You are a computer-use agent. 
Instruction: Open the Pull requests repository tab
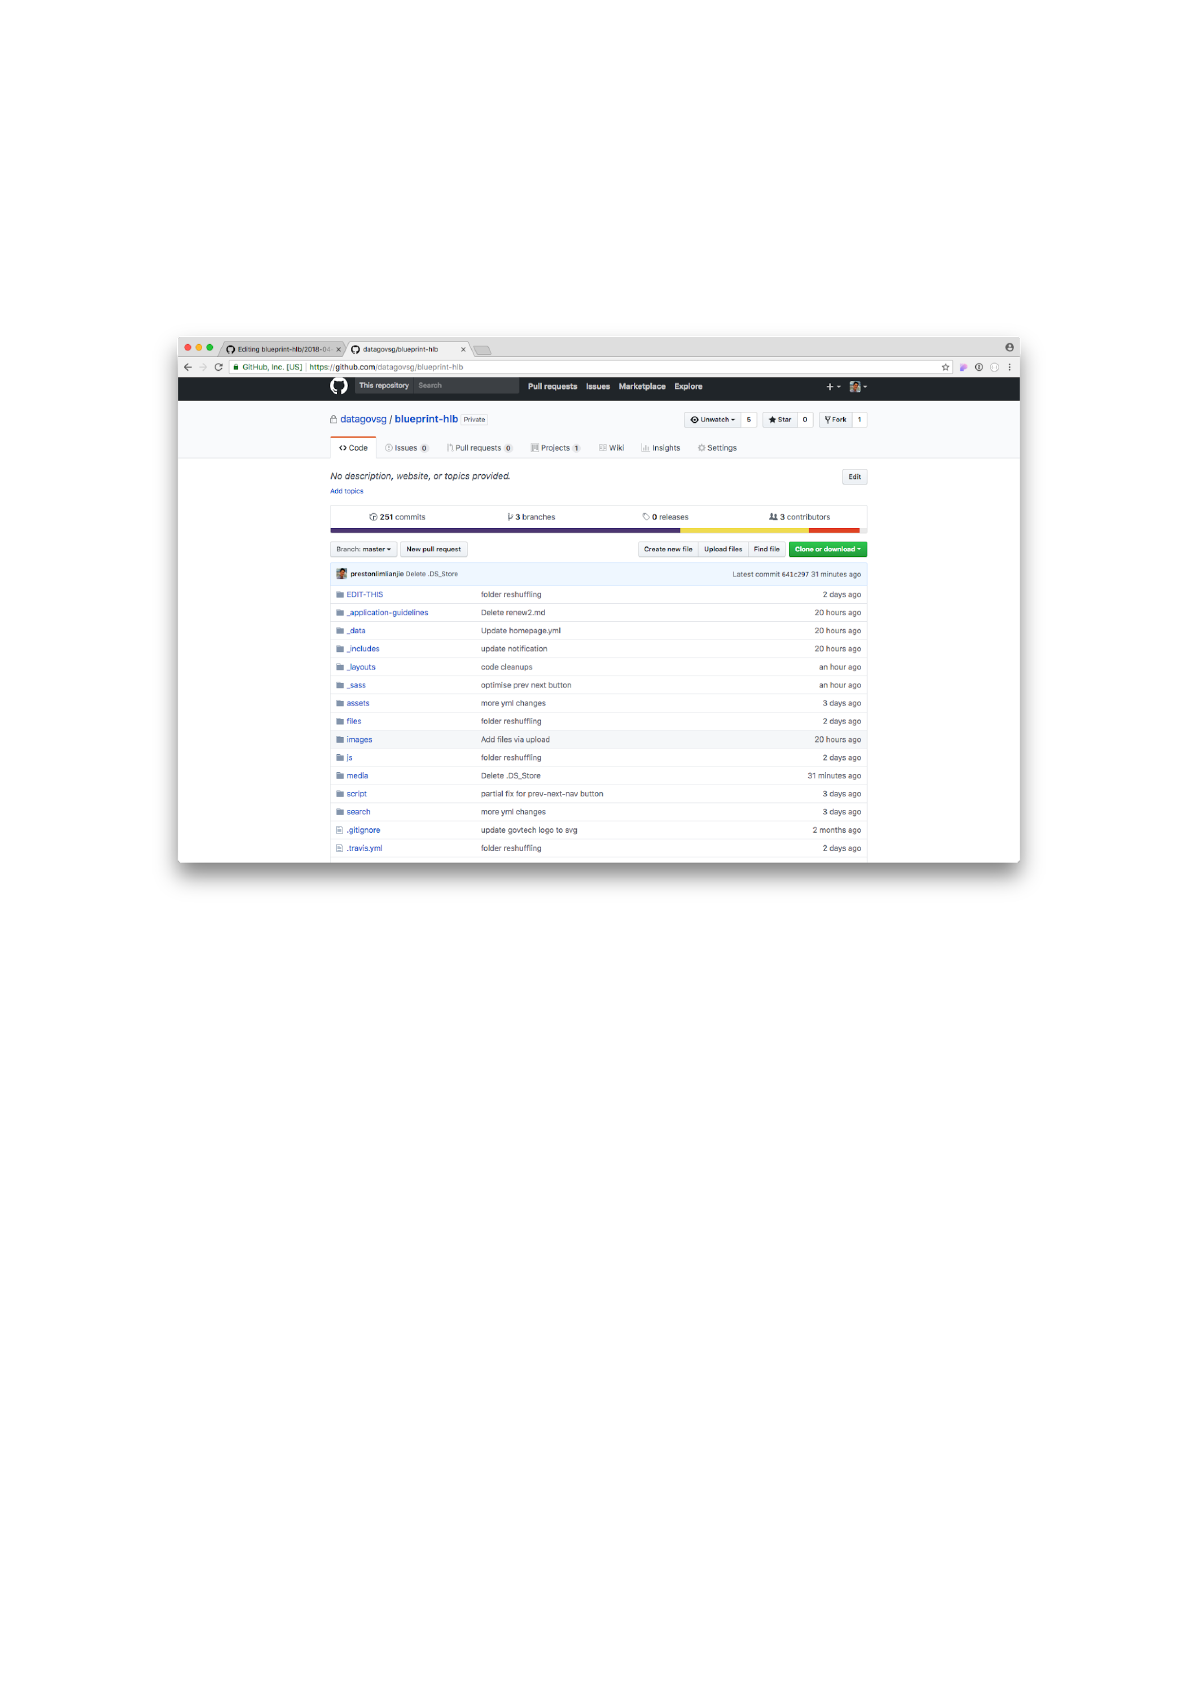tap(480, 448)
